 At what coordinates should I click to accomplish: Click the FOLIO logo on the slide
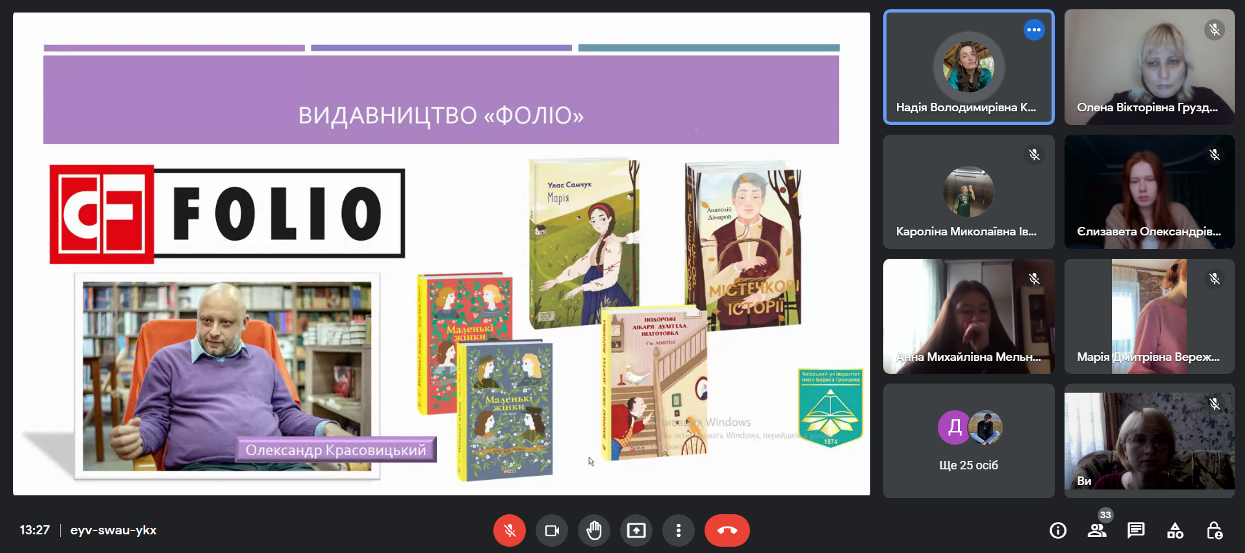click(x=228, y=212)
